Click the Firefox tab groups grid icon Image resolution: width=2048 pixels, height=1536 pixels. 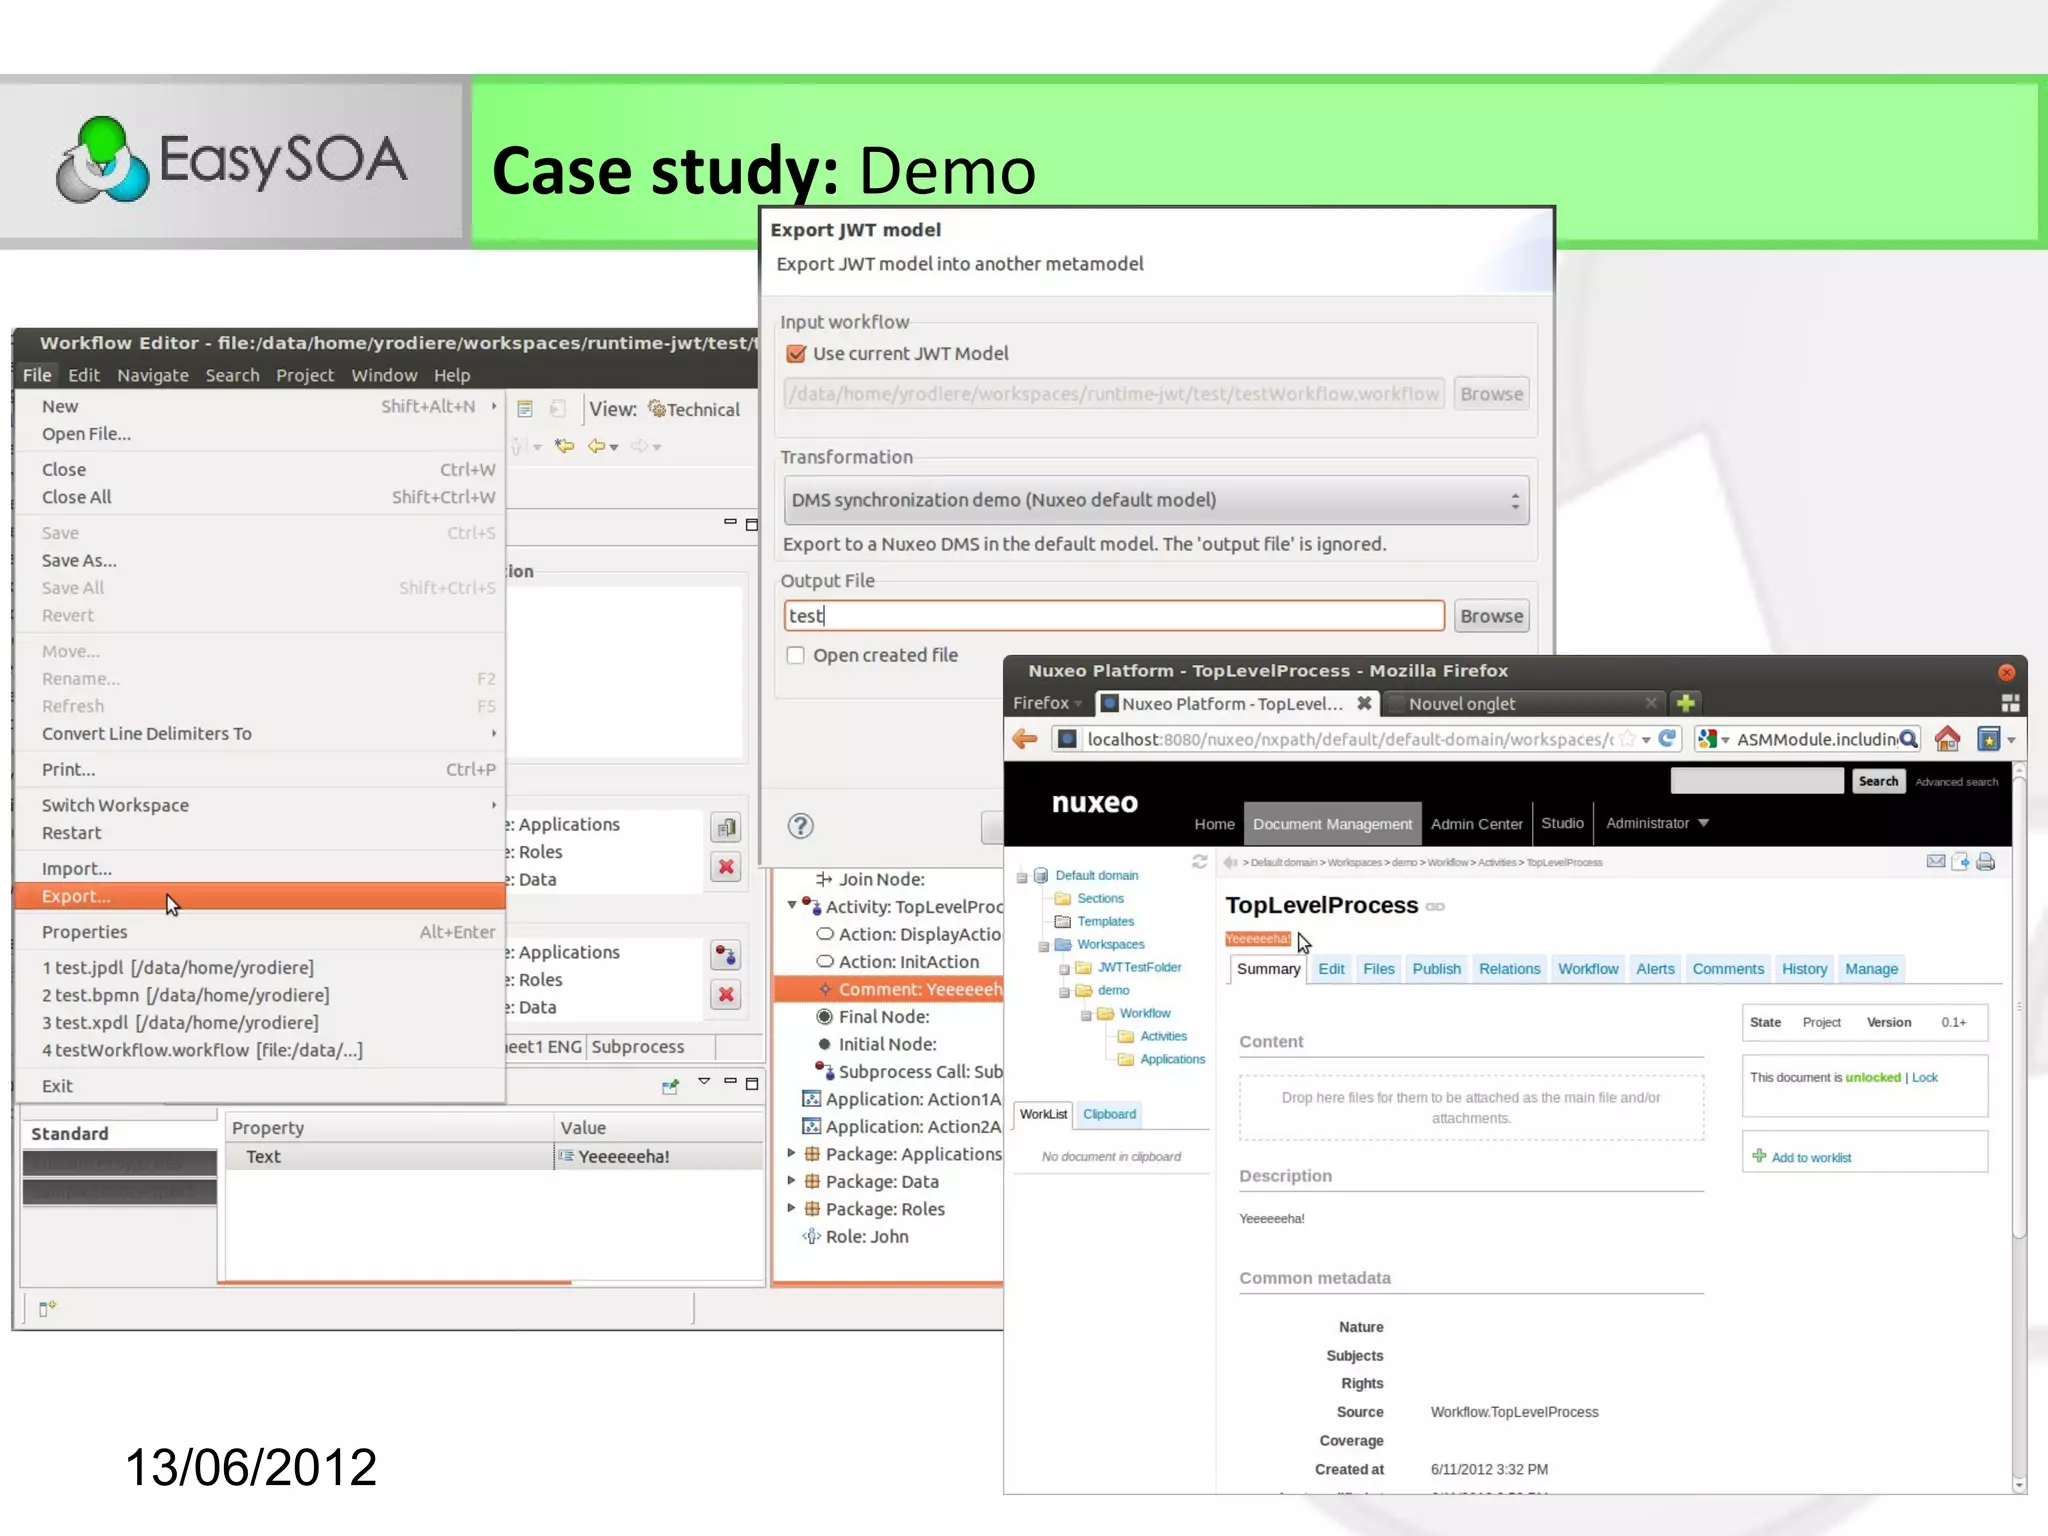(x=2010, y=703)
